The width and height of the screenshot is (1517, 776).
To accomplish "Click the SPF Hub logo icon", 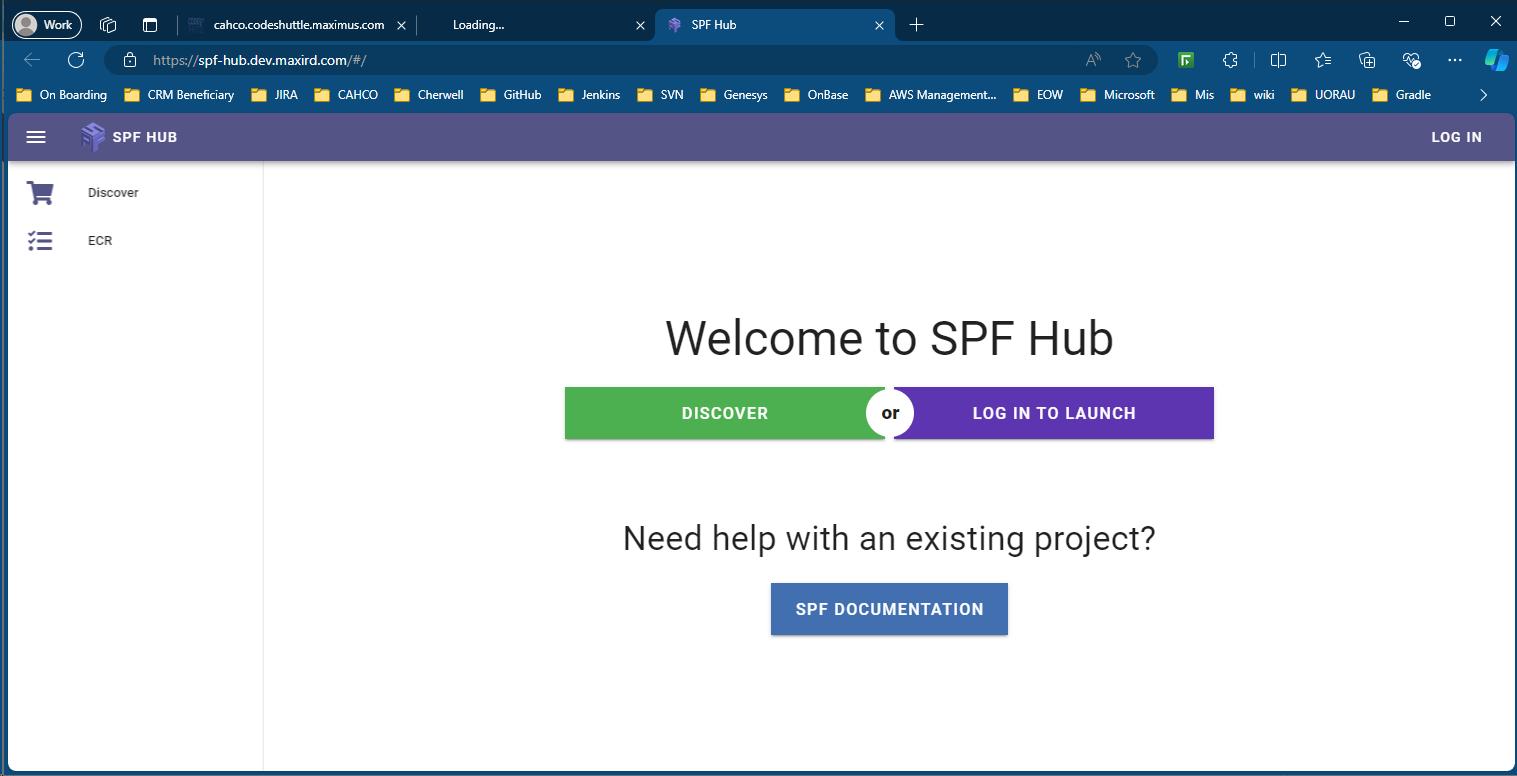I will pyautogui.click(x=92, y=137).
